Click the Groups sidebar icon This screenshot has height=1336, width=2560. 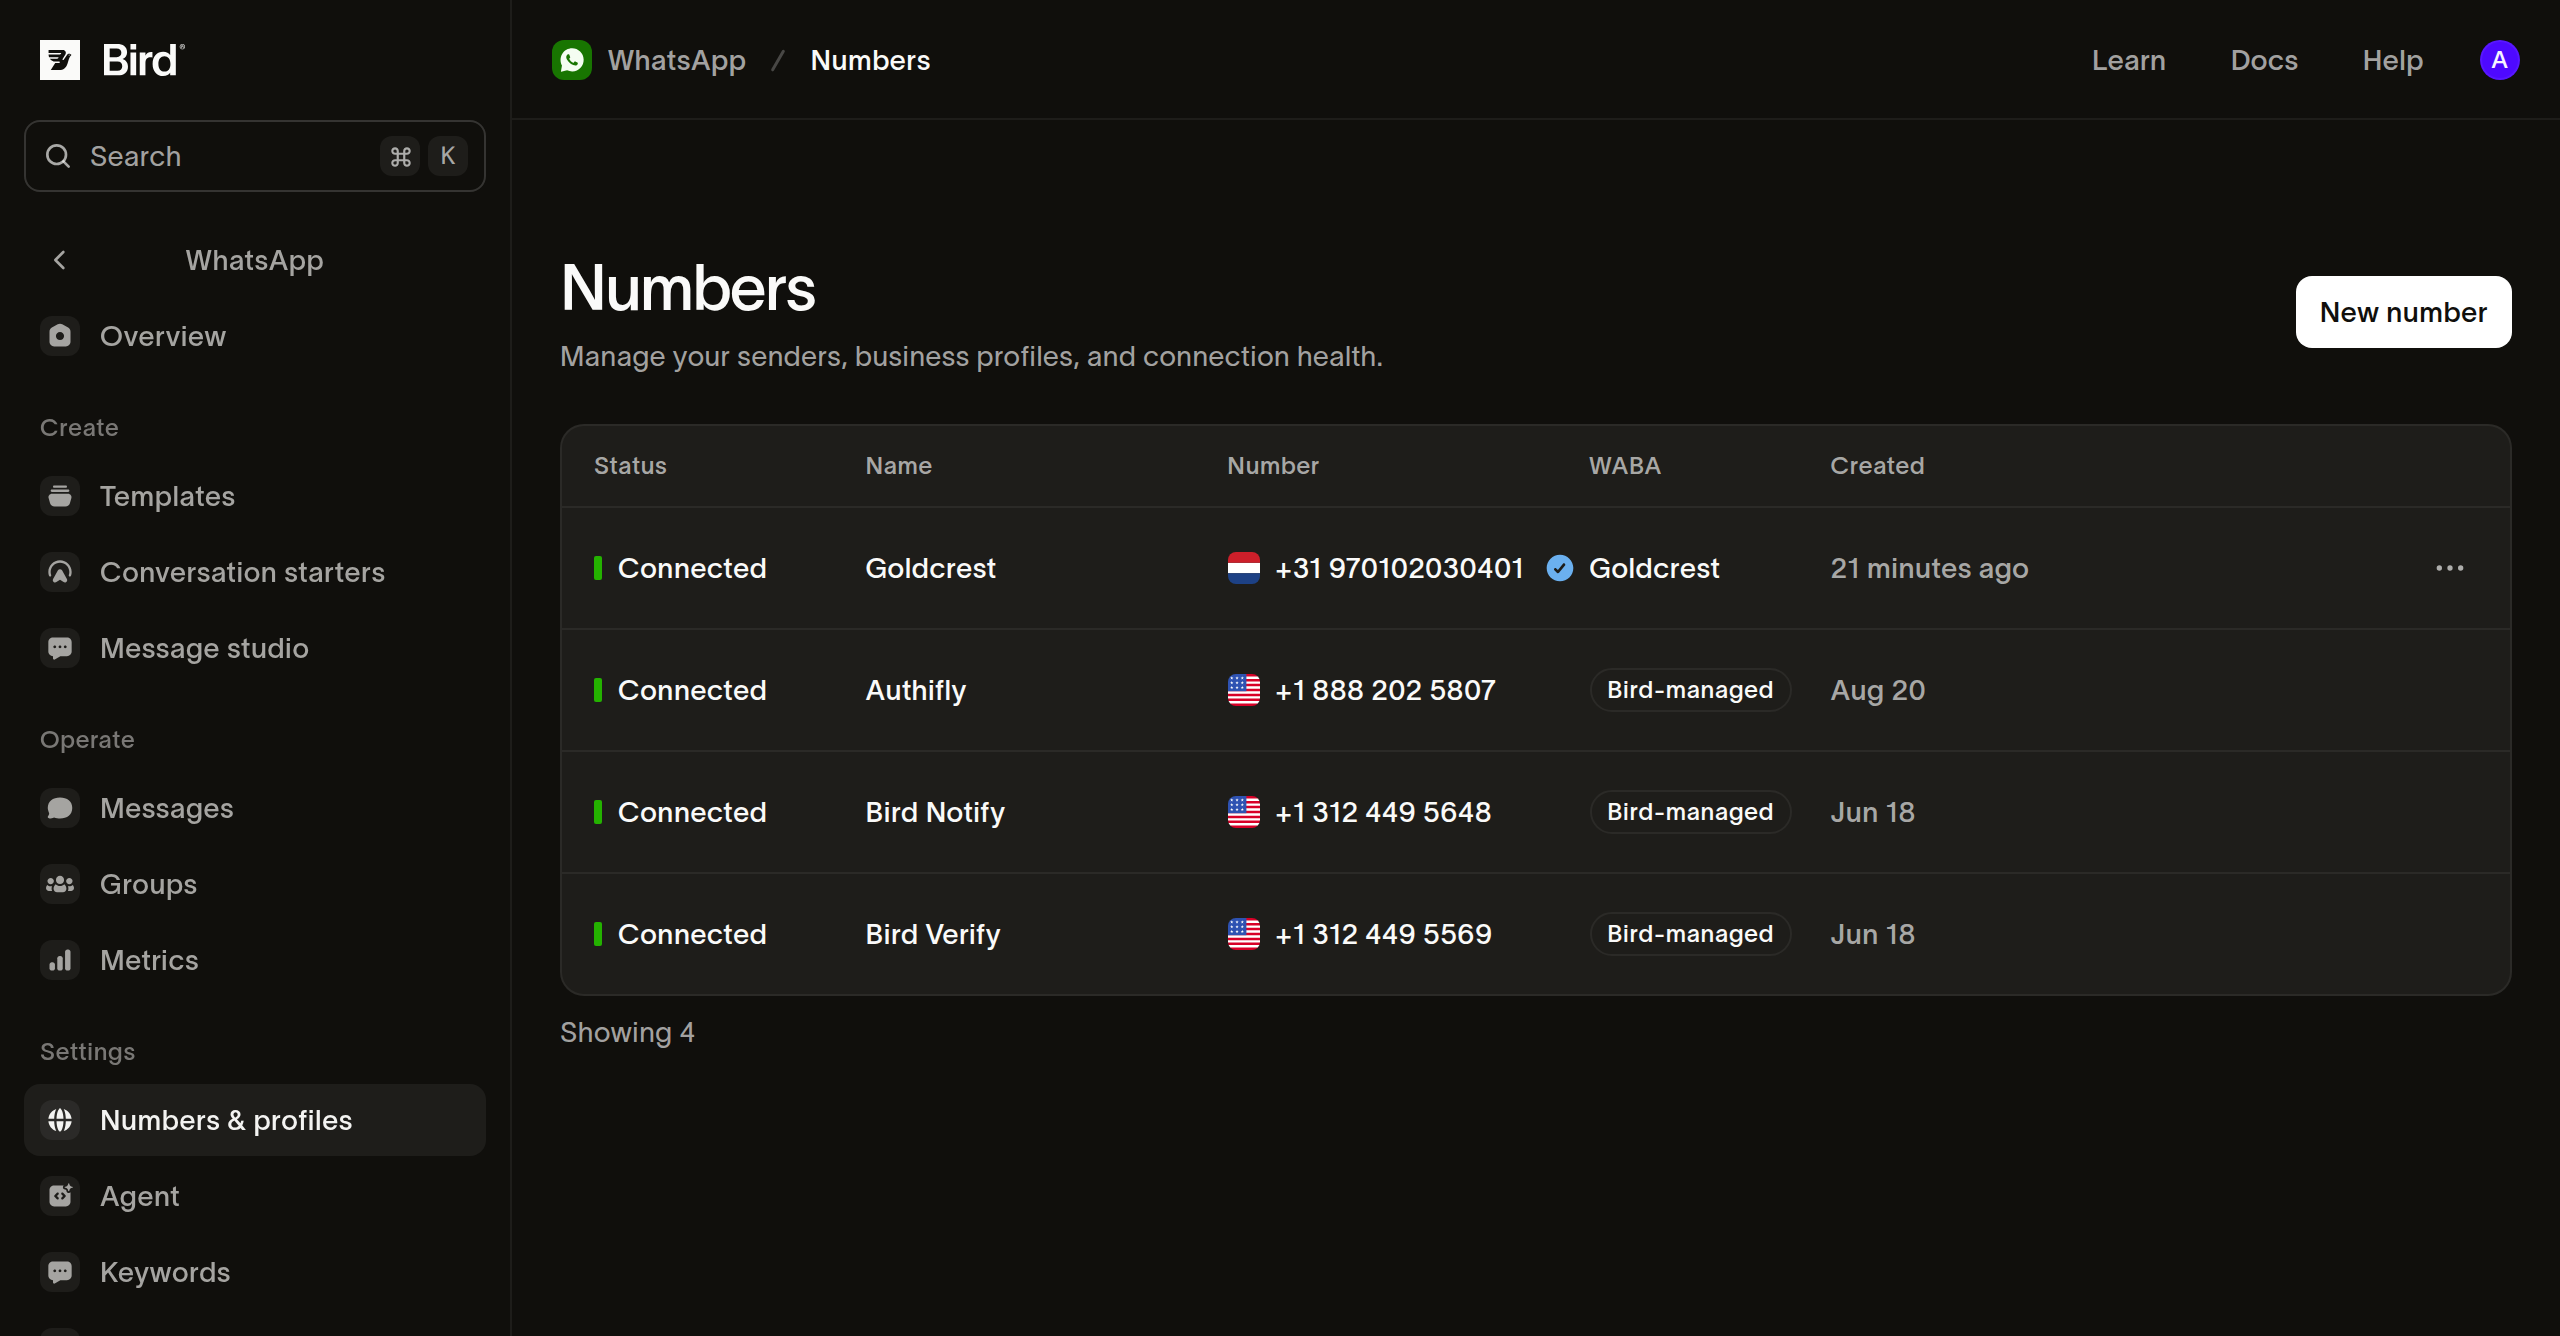pyautogui.click(x=60, y=884)
